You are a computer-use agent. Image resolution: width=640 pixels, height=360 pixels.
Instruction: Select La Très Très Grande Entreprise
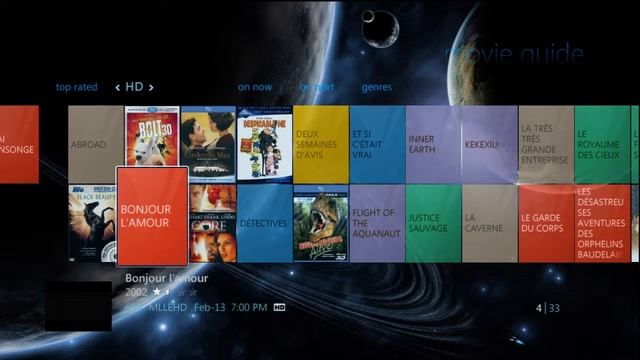coord(546,144)
